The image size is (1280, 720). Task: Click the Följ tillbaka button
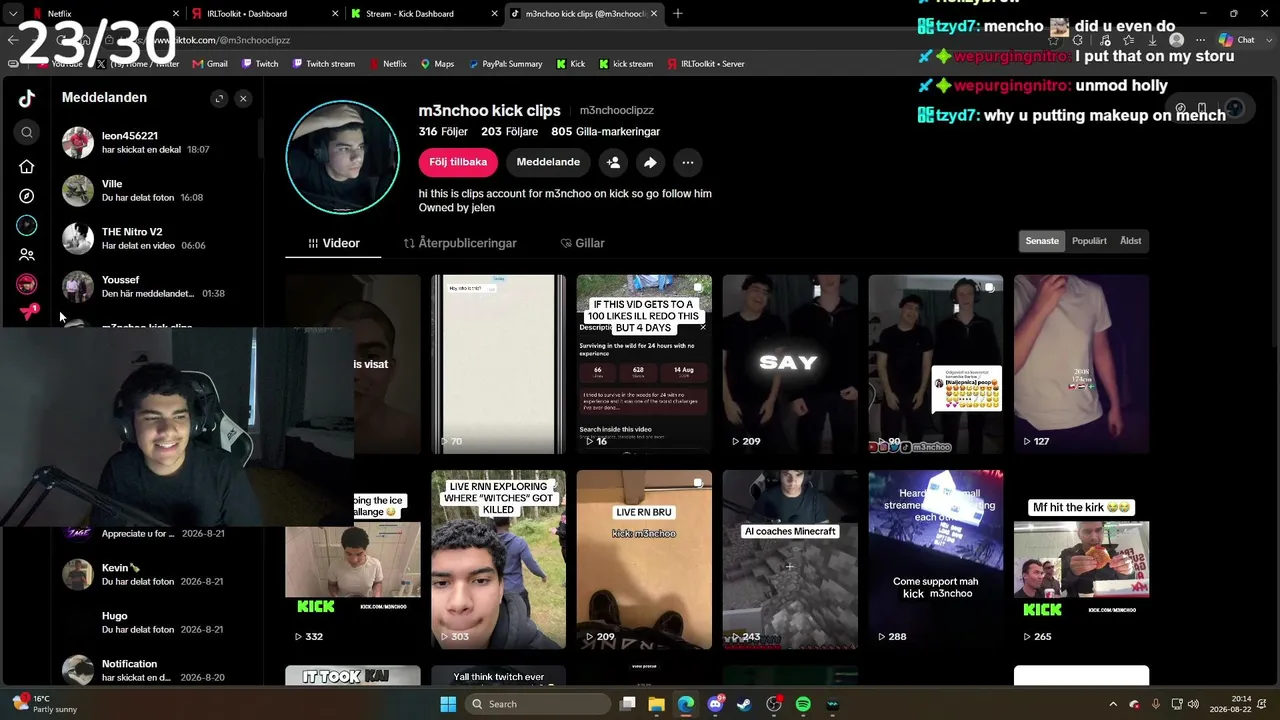[458, 162]
